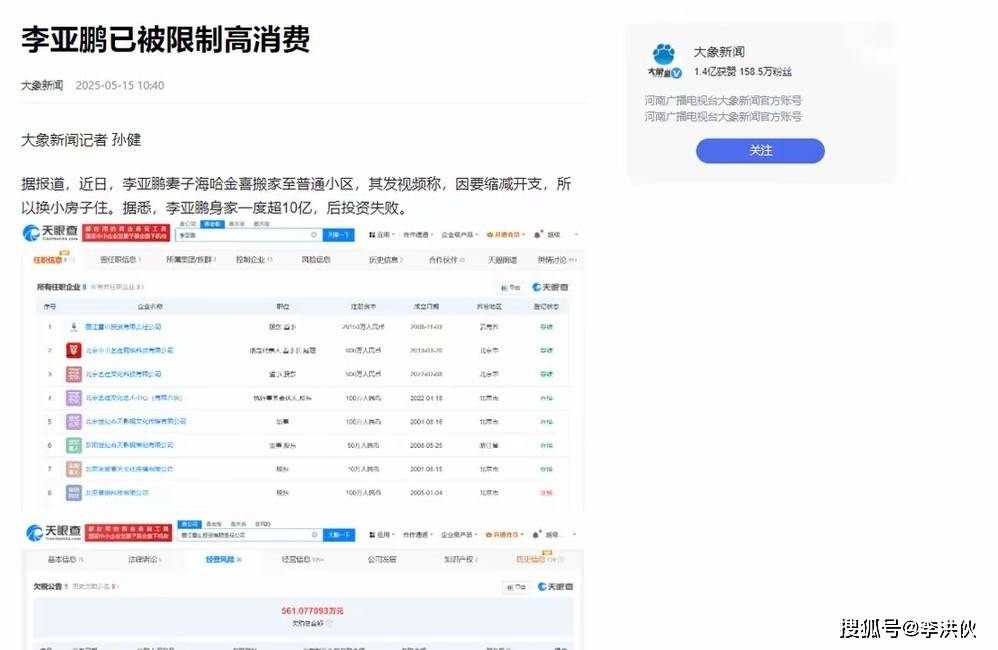998x650 pixels.
Task: Click the 天眼查 logo in the 任职信息 screenshot
Action: 50,233
